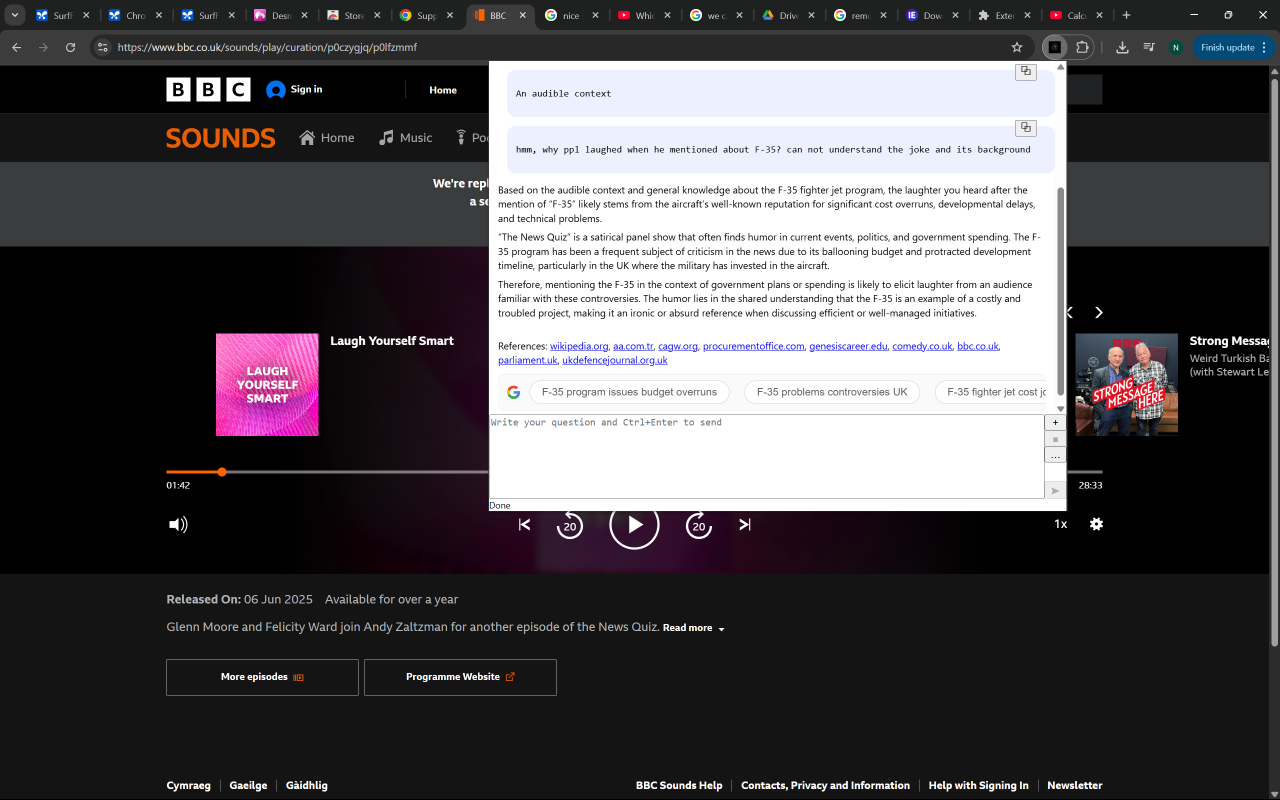This screenshot has height=800, width=1280.
Task: Send the question with the arrow button
Action: 1055,490
